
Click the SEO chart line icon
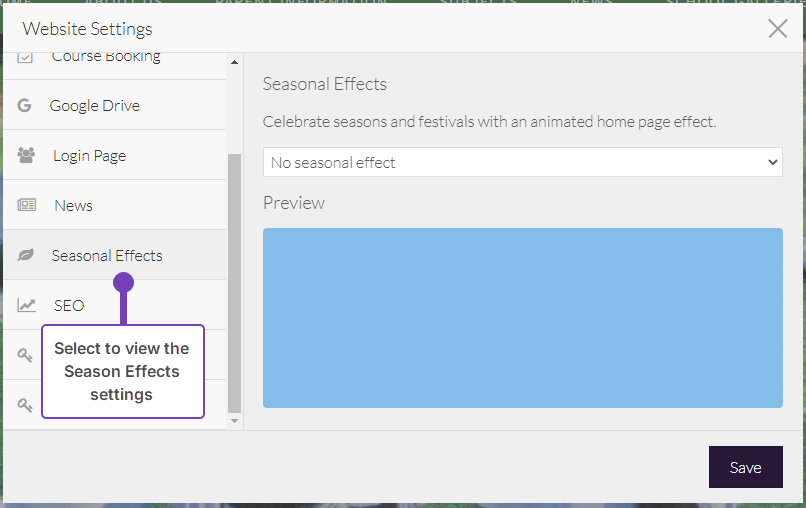[26, 305]
